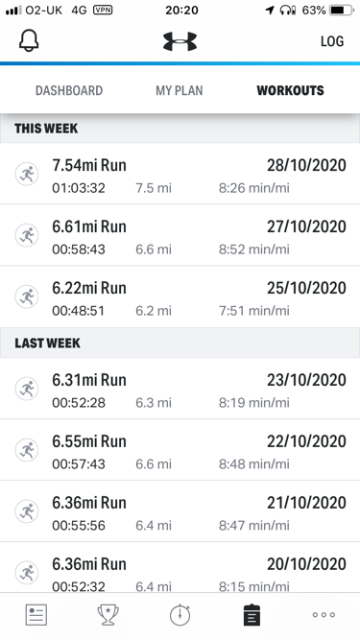The width and height of the screenshot is (360, 640).
Task: Open the feed icon in bottom bar
Action: [36, 615]
